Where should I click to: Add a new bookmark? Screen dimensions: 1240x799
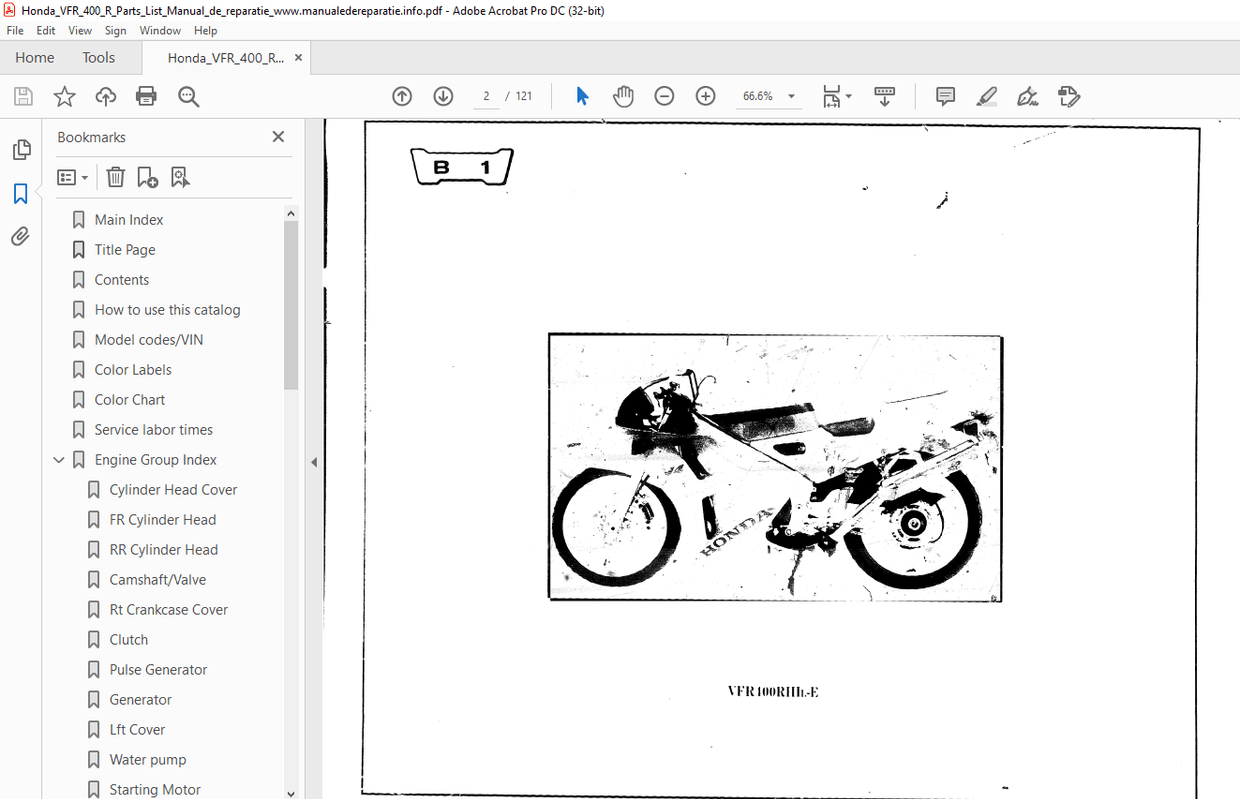pyautogui.click(x=147, y=176)
